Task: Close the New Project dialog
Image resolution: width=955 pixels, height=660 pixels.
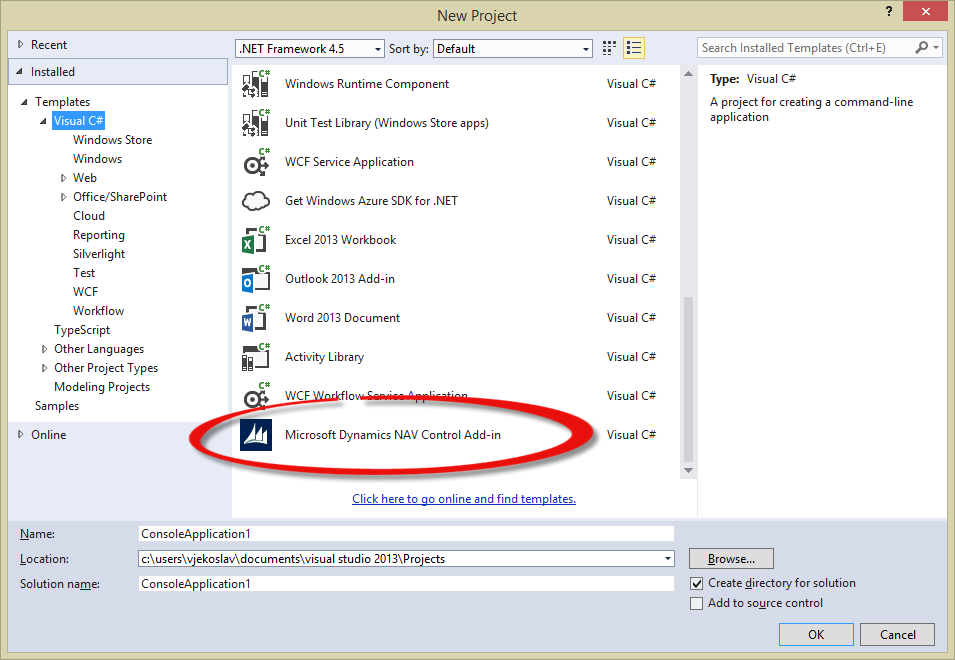Action: coord(925,11)
